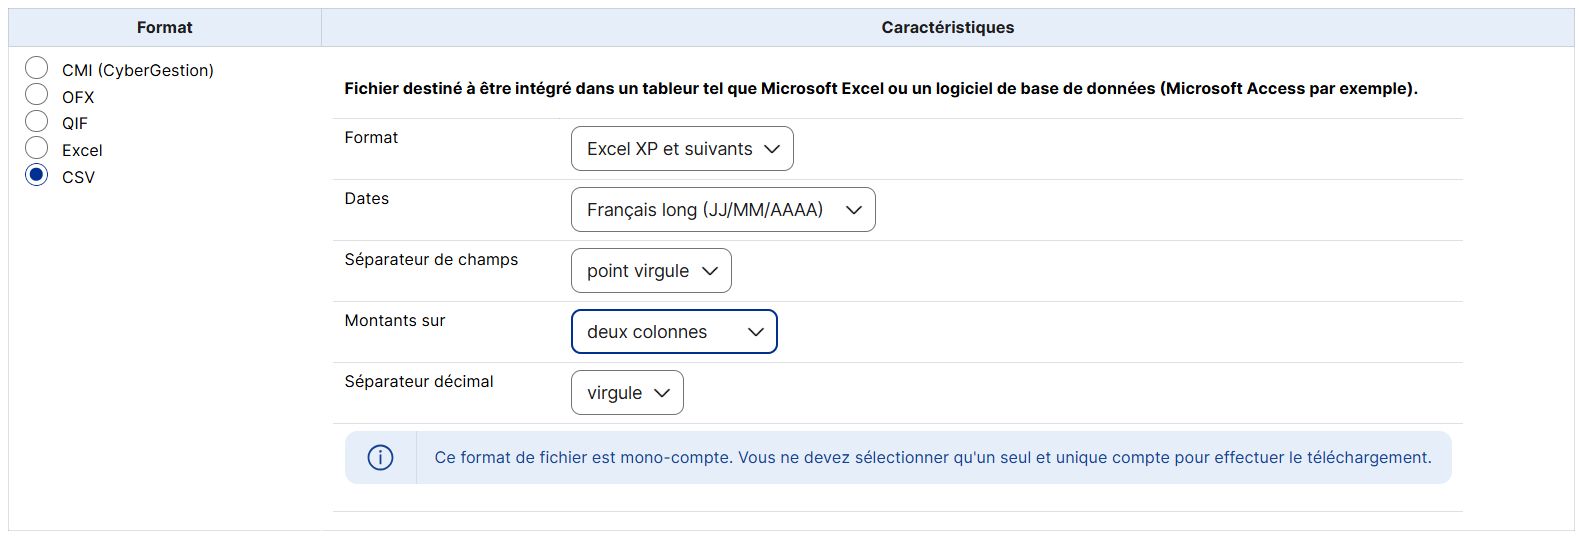Choose the OFX format option
This screenshot has height=540, width=1579.
[37, 95]
